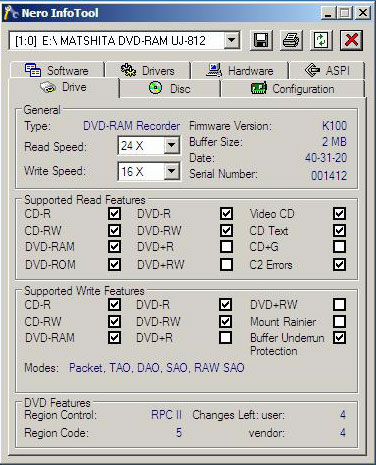The image size is (376, 465).
Task: Enable DVD+RW write feature checkbox
Action: click(x=339, y=304)
